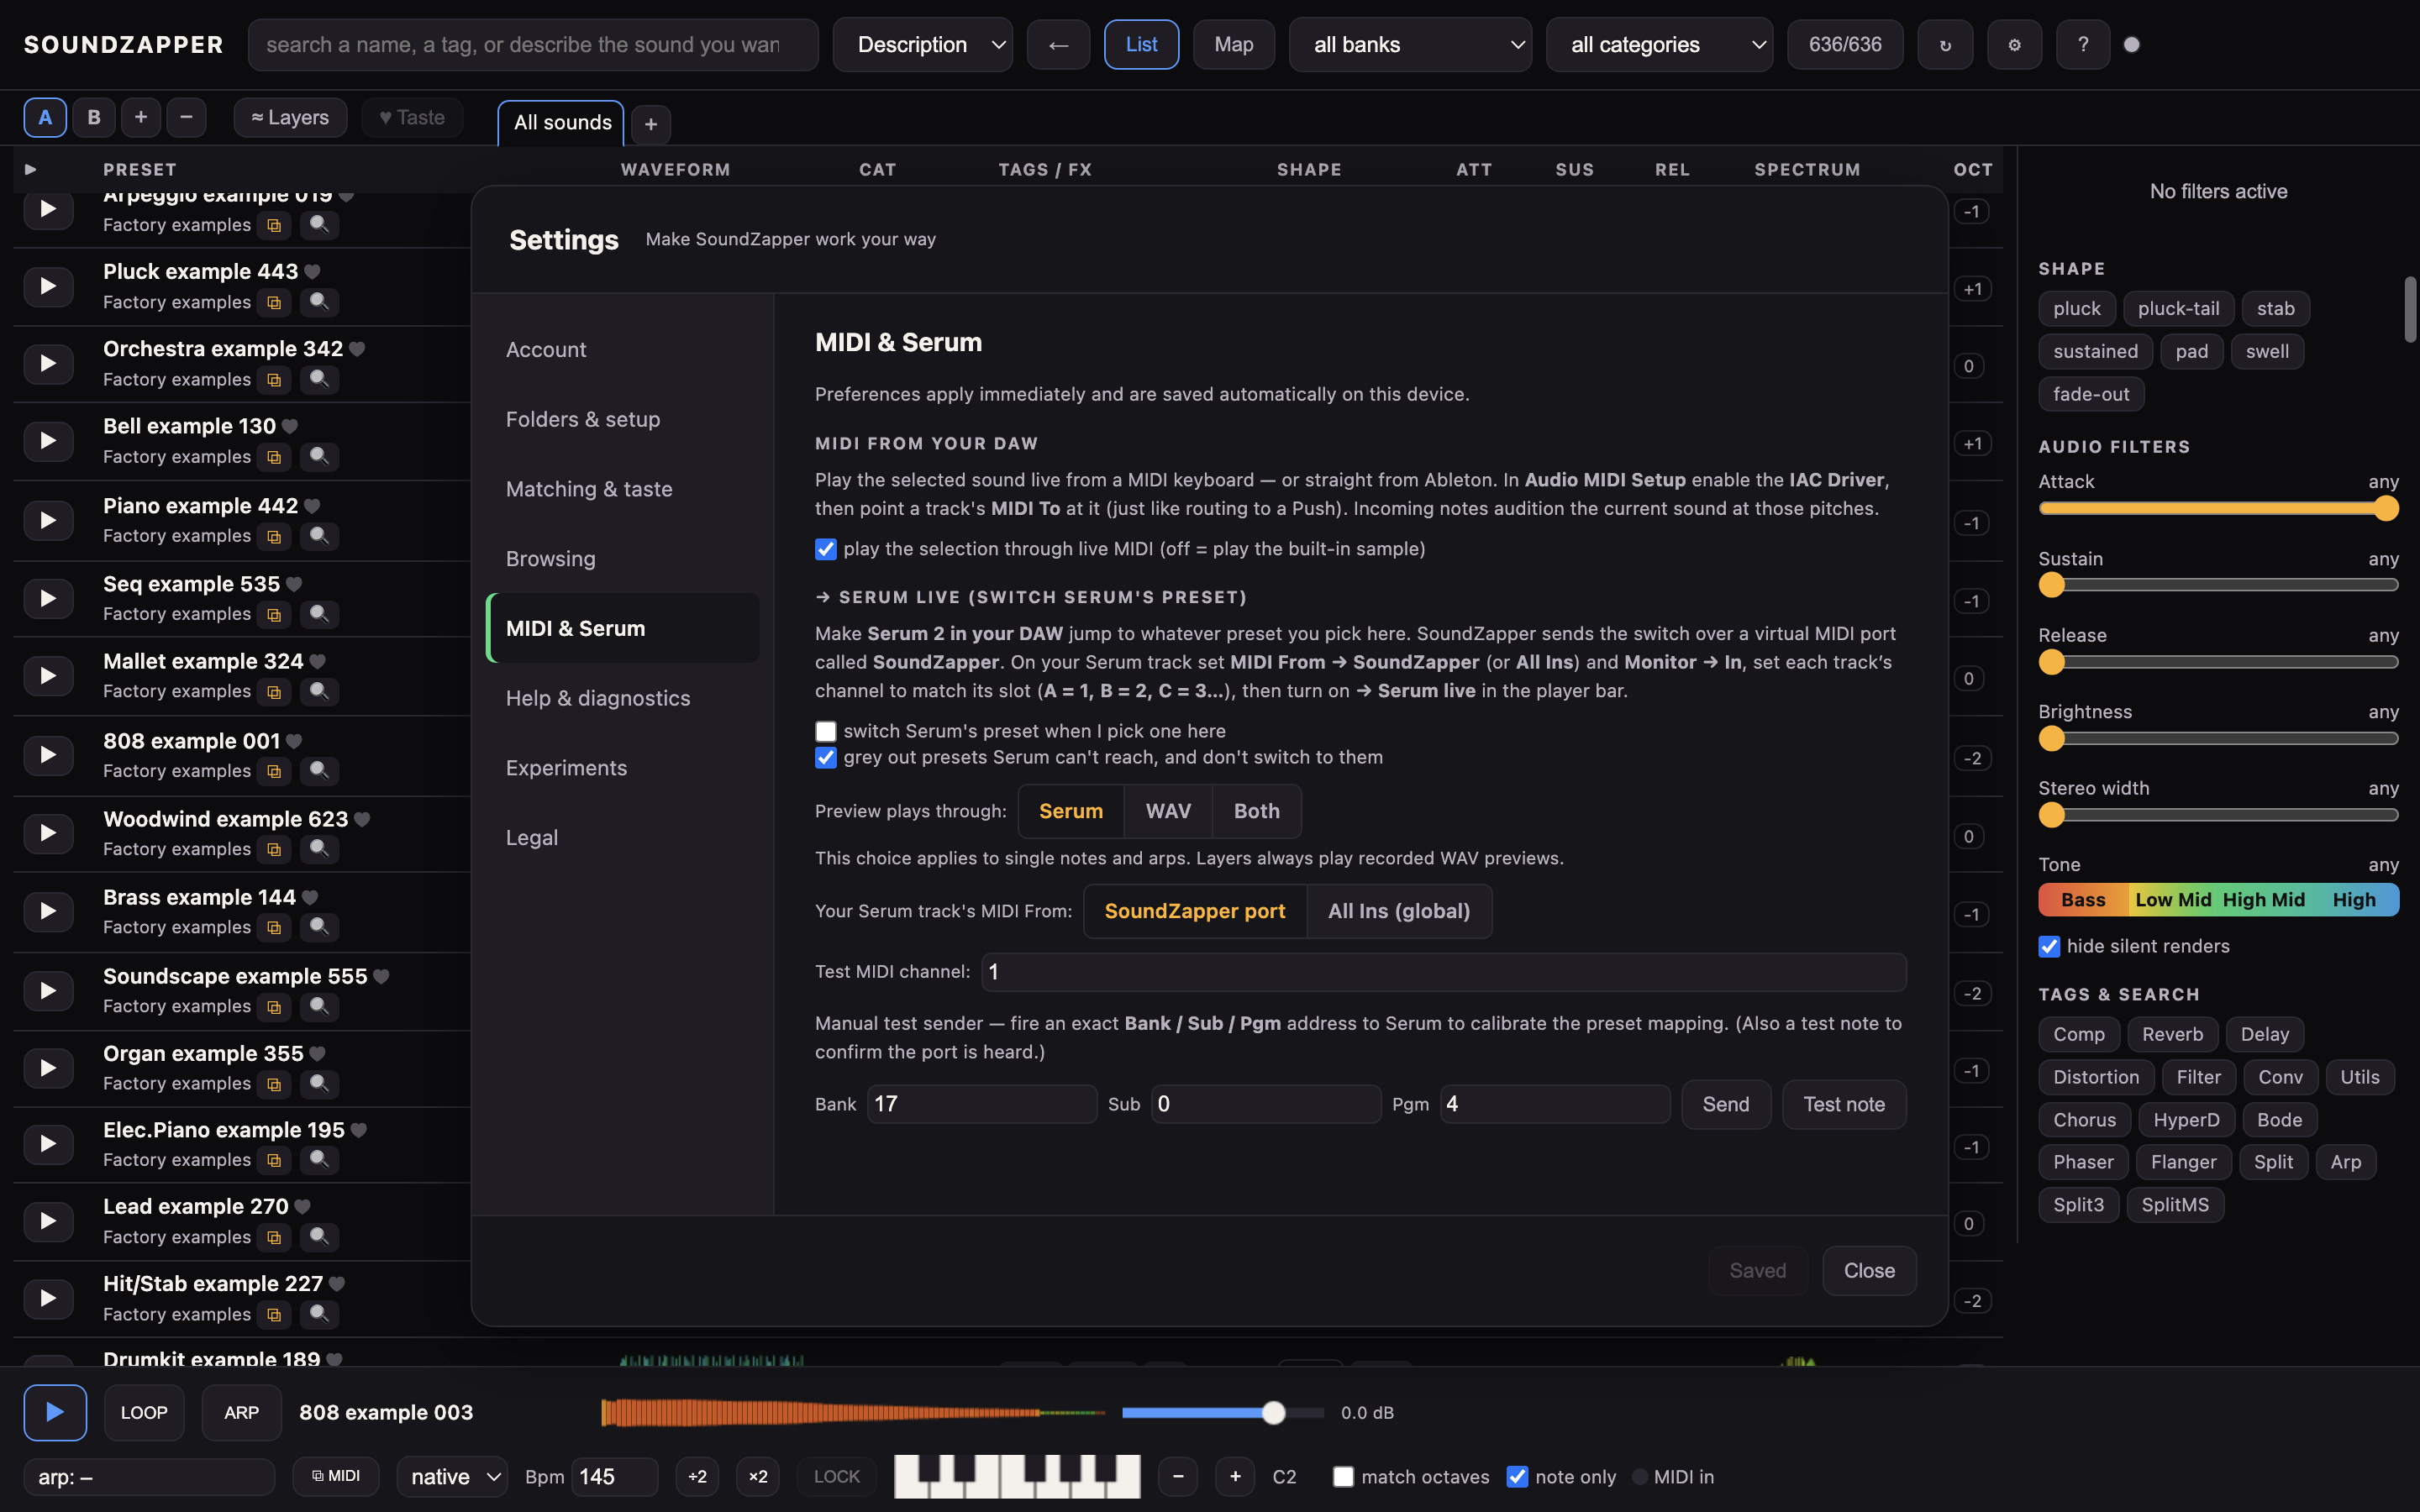This screenshot has height=1512, width=2420.
Task: Switch to Map view
Action: point(1234,45)
